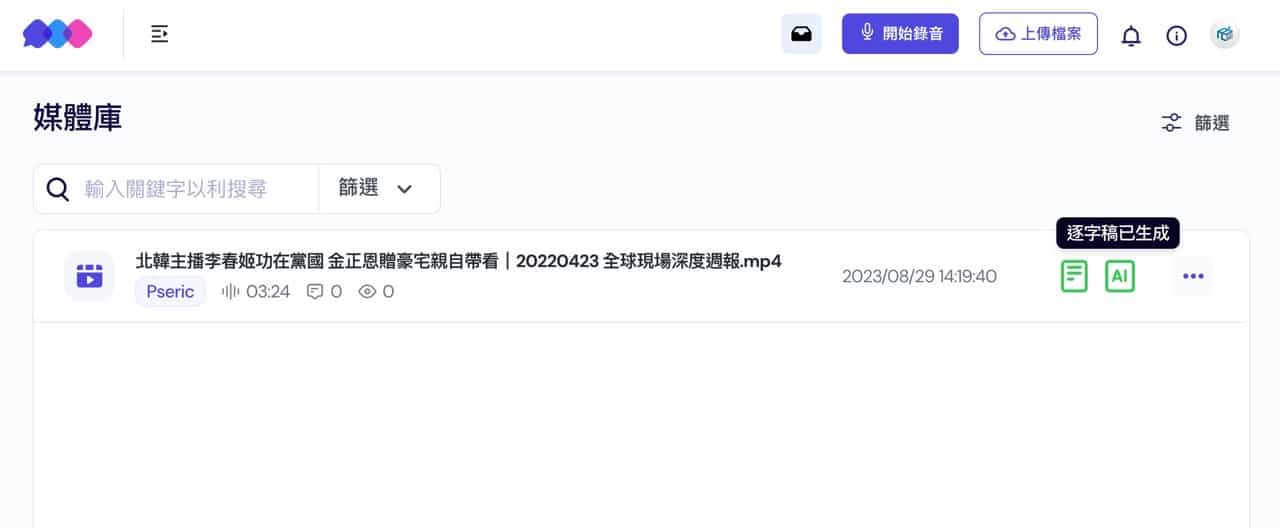Click the 上傳檔案 upload button

click(x=1038, y=34)
